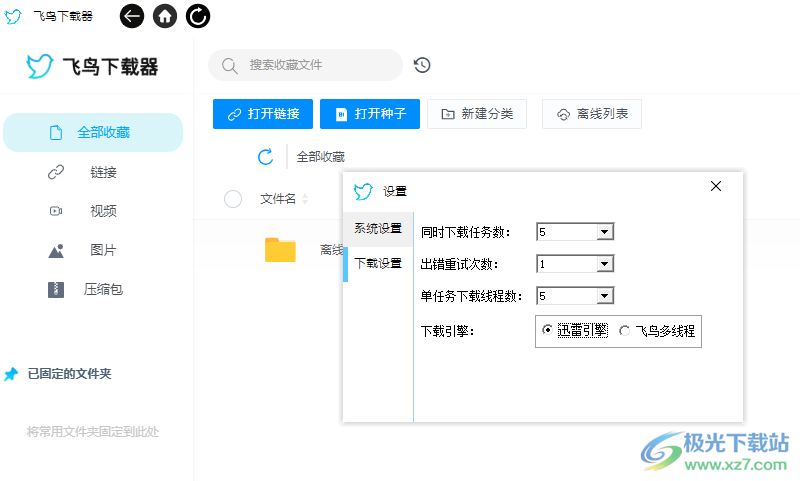Reload using the circular refresh icon in title bar

point(197,16)
